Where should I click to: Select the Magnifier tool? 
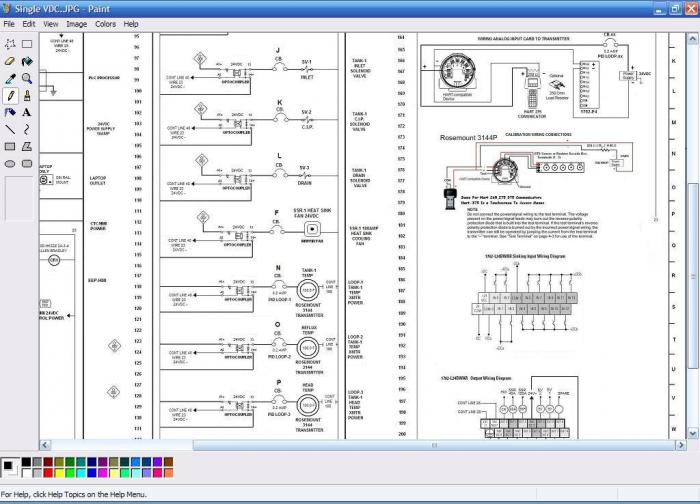(27, 78)
